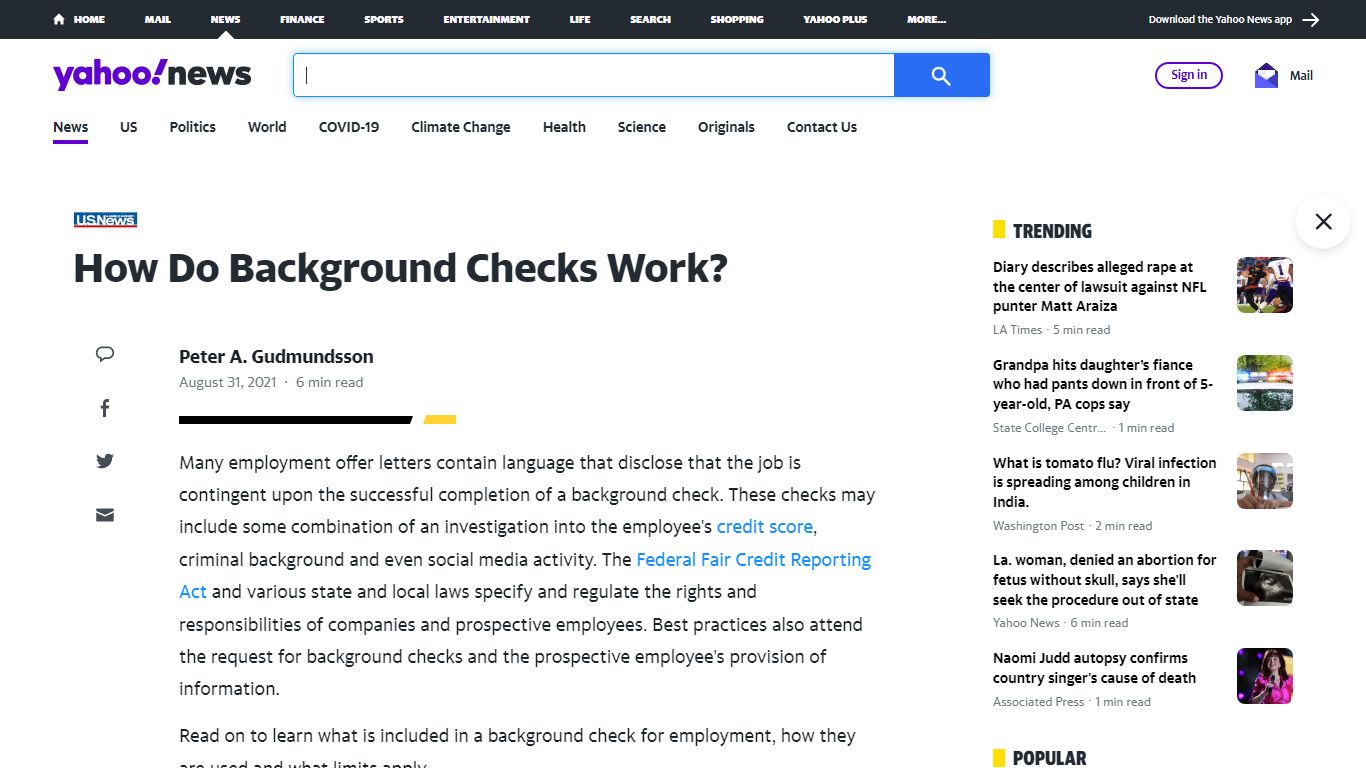Open Naomi Judd autopsy story
1366x768 pixels.
click(1094, 668)
